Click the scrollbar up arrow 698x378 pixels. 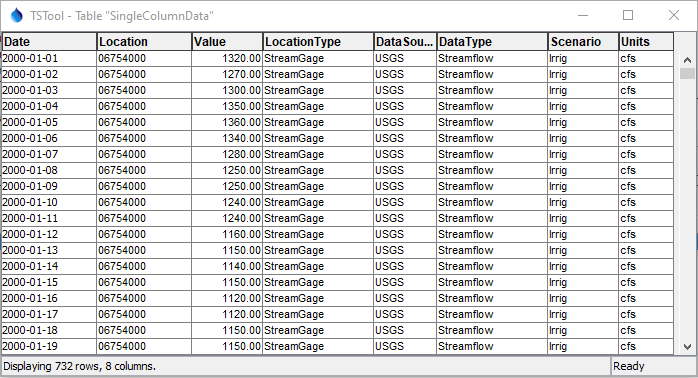(x=687, y=60)
